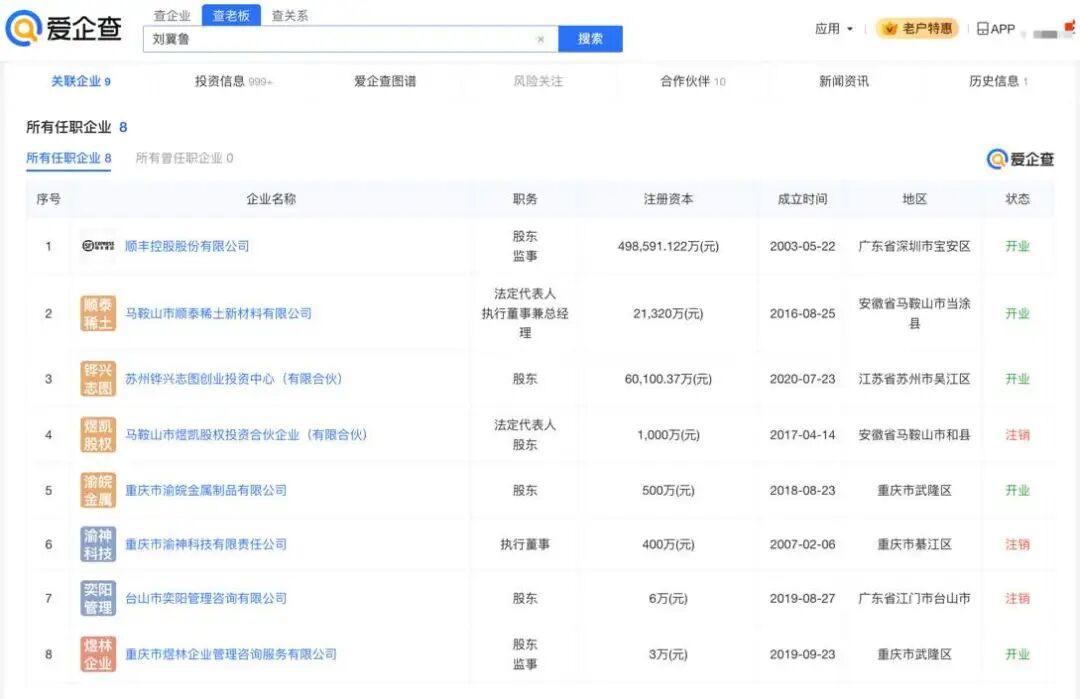Click the 搜索 button
Viewport: 1080px width, 699px height.
click(590, 39)
